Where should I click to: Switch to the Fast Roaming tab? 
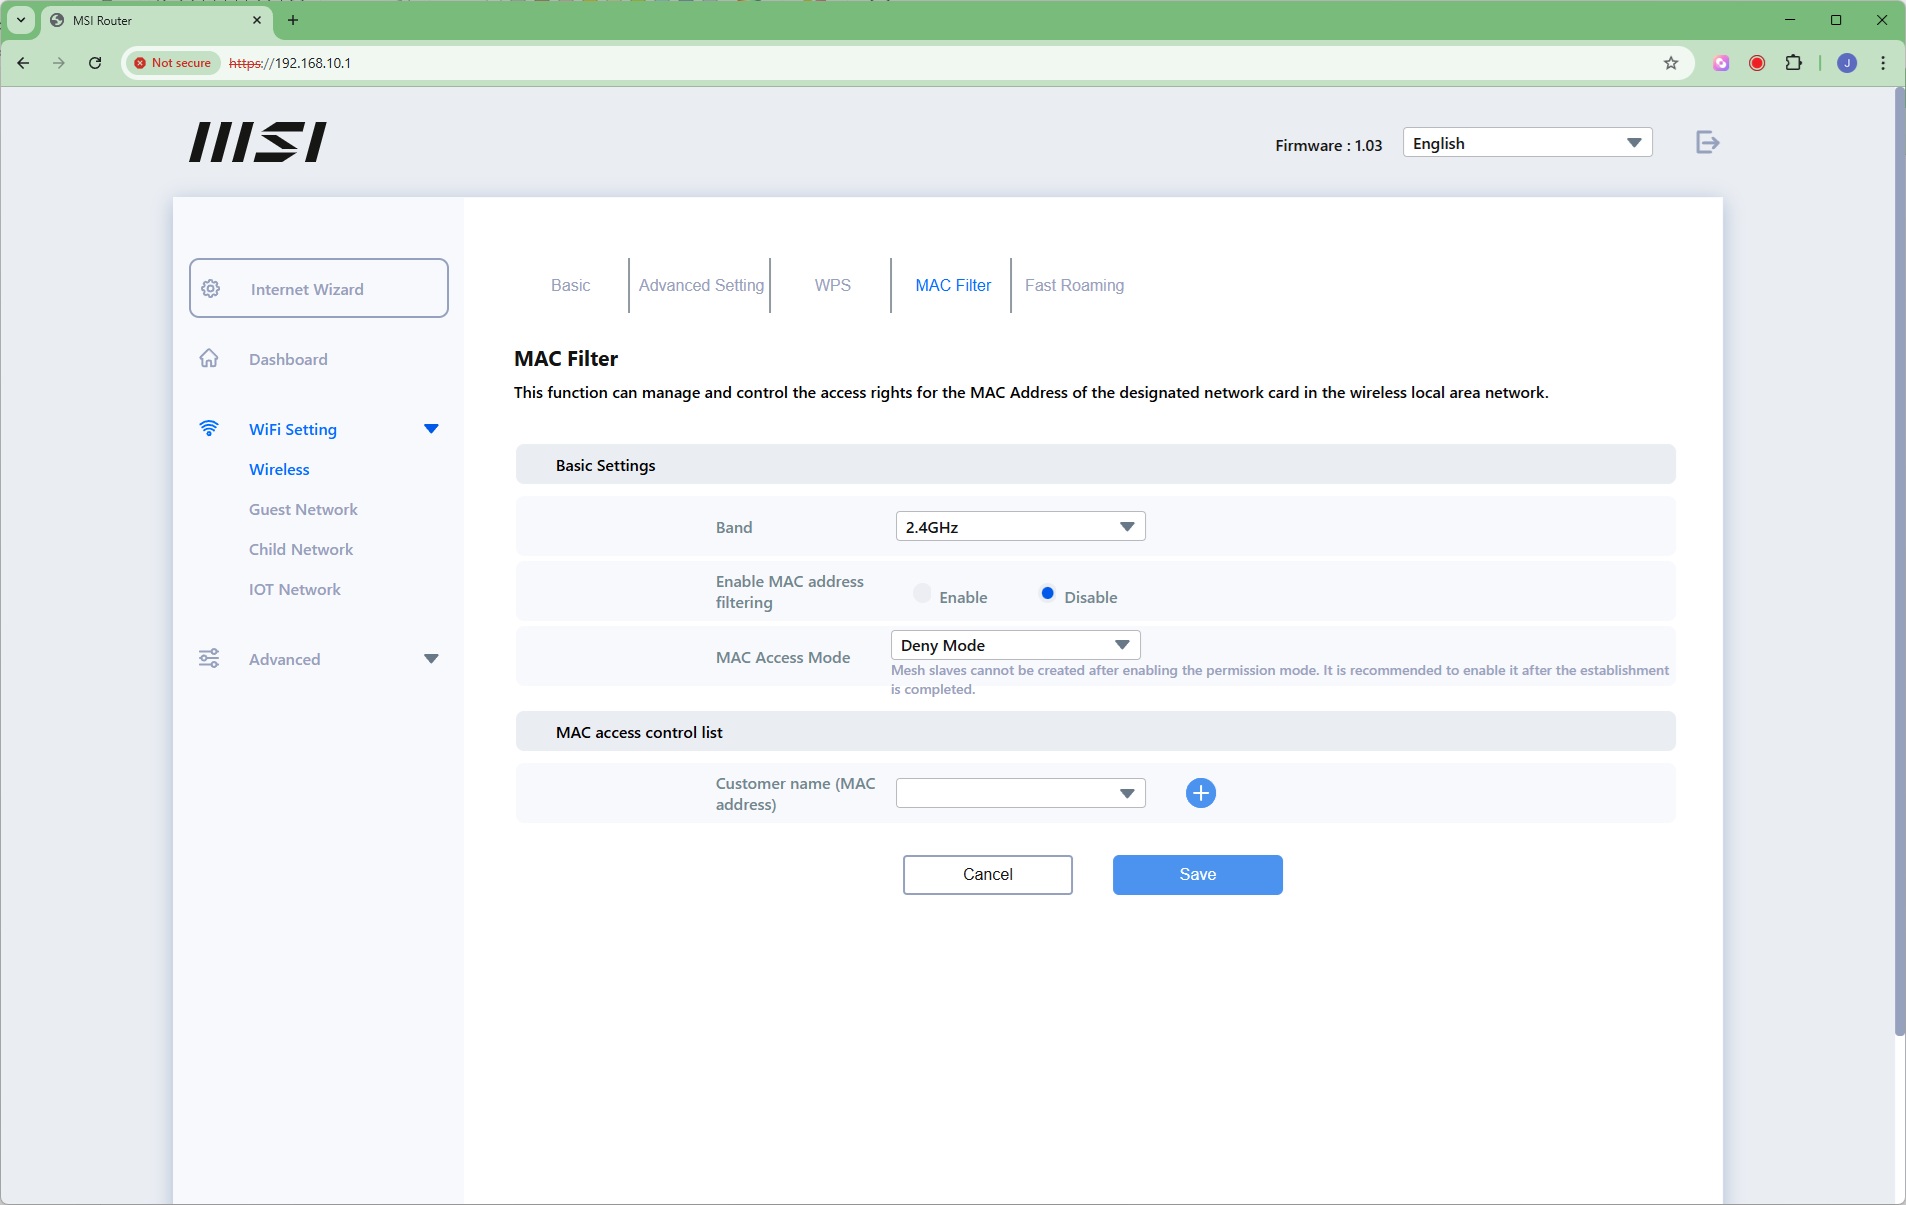(1074, 286)
